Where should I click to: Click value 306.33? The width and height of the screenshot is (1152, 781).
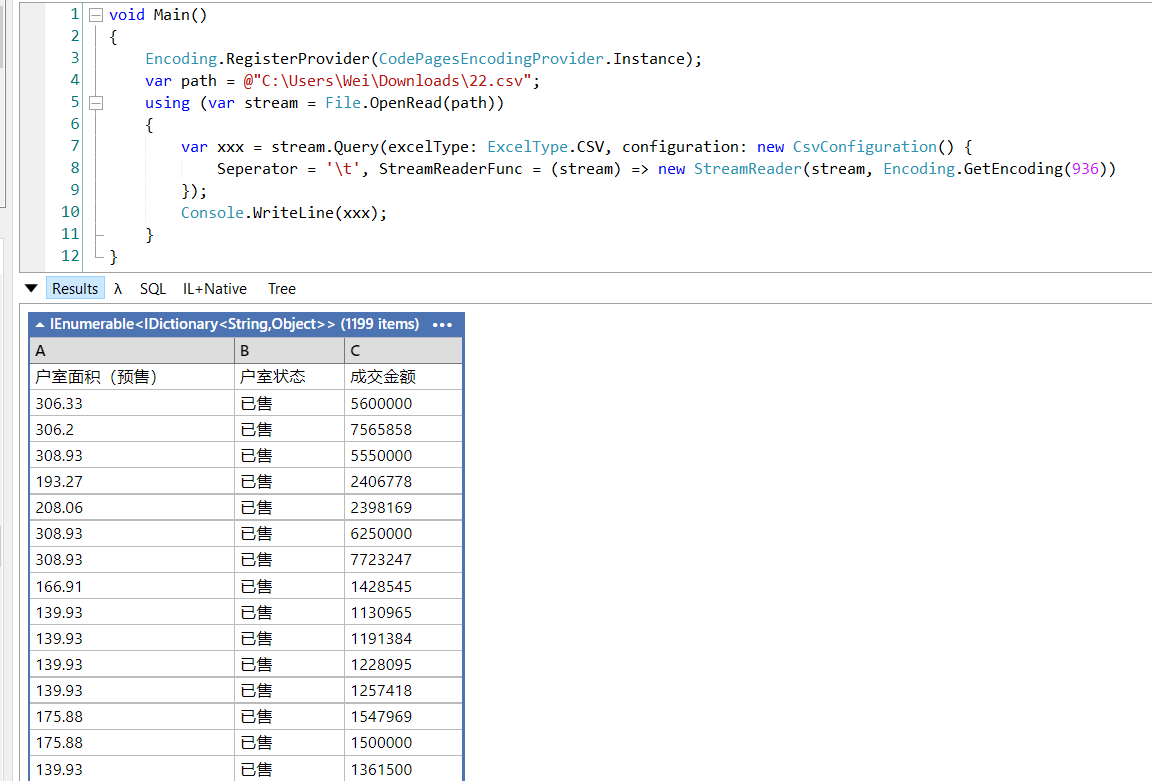(59, 403)
